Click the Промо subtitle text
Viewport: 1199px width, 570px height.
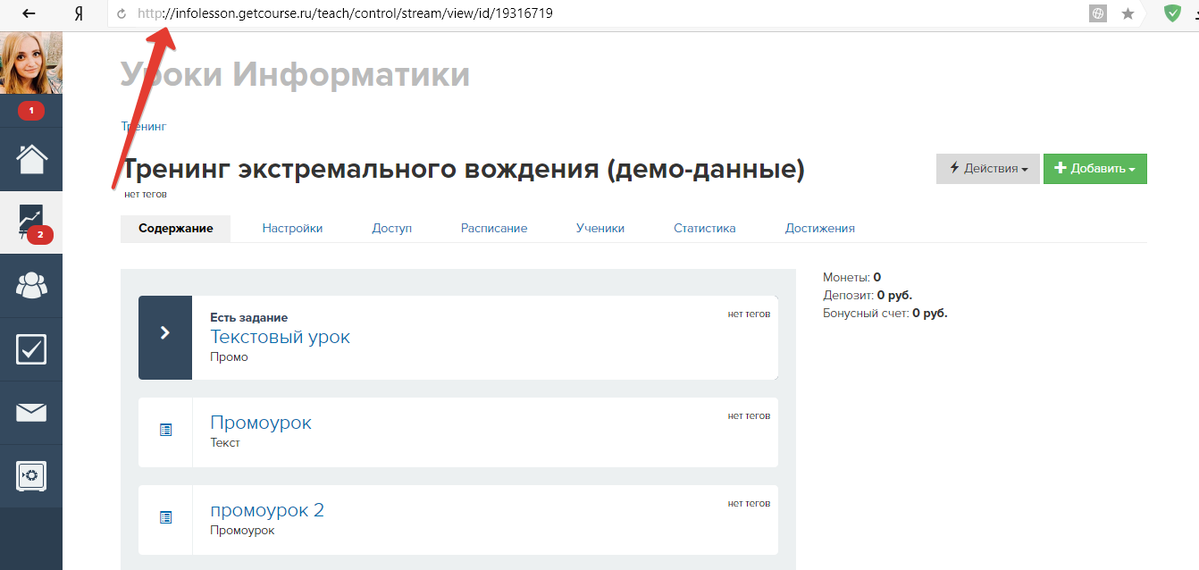(229, 357)
